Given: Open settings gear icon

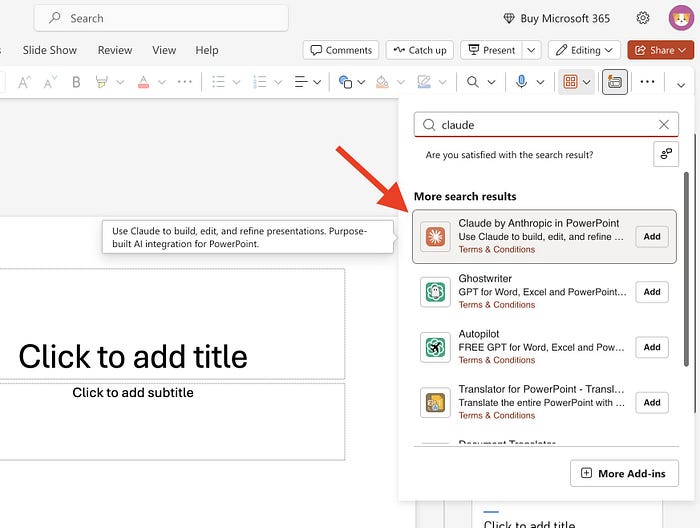Looking at the screenshot, I should [x=643, y=18].
